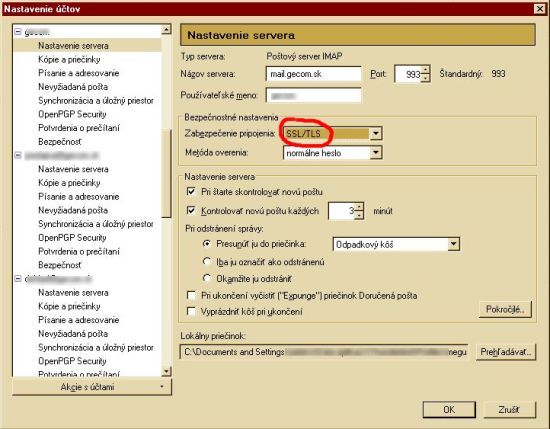
Task: Cancel with the Zrušiť button
Action: tap(509, 409)
